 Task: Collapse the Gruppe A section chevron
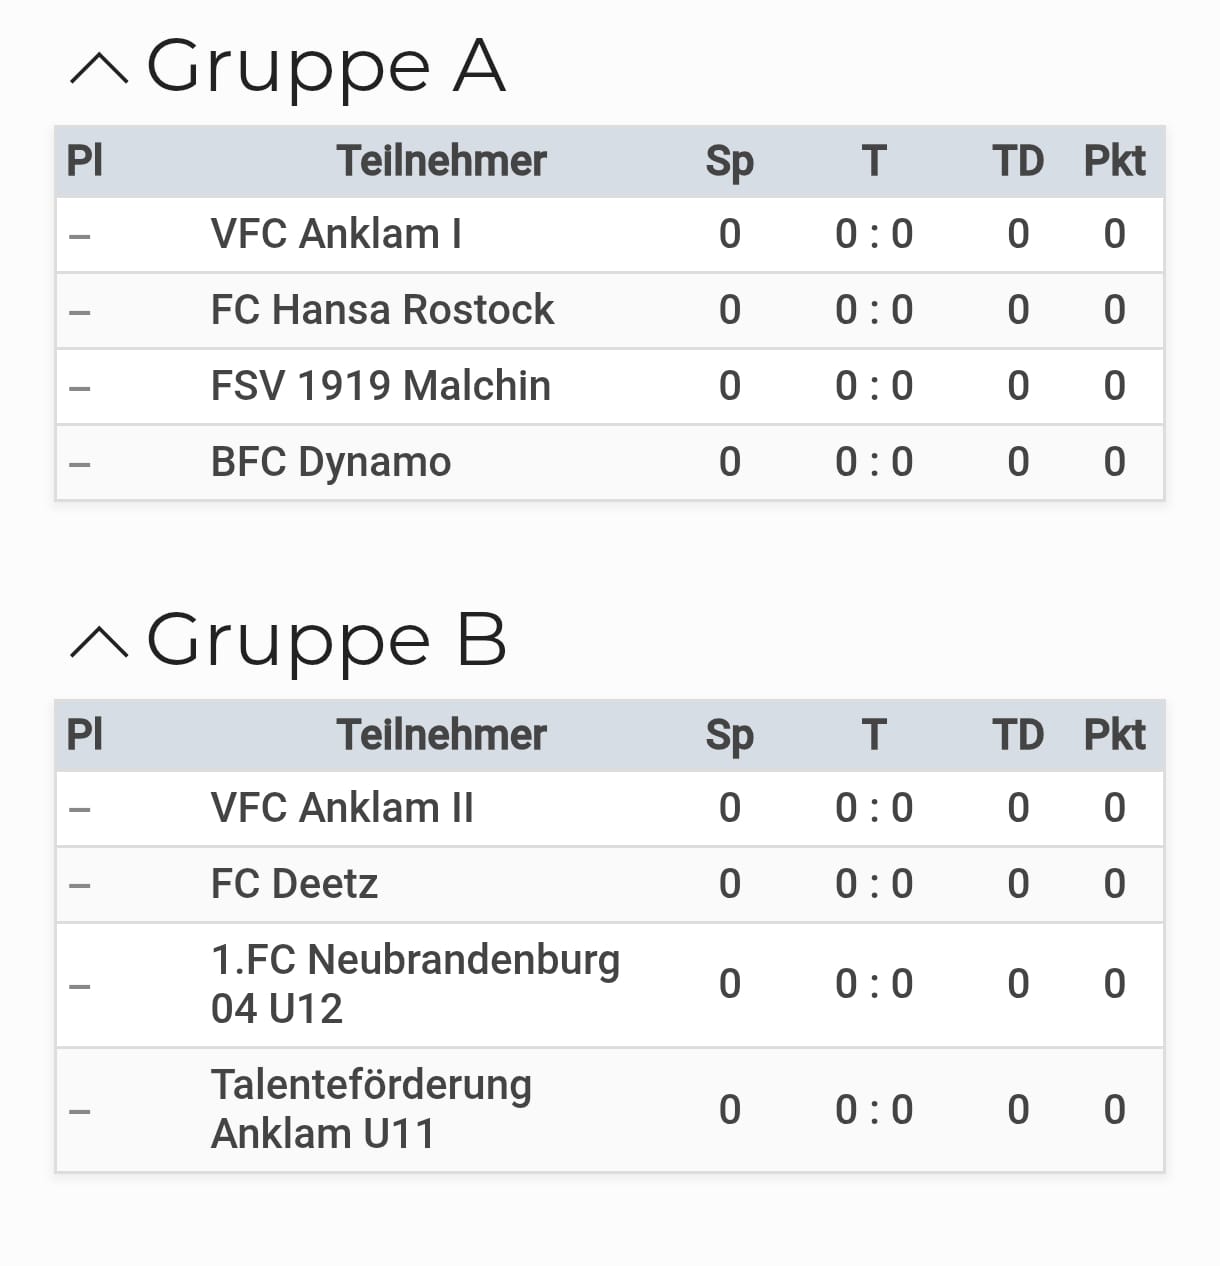pyautogui.click(x=99, y=69)
